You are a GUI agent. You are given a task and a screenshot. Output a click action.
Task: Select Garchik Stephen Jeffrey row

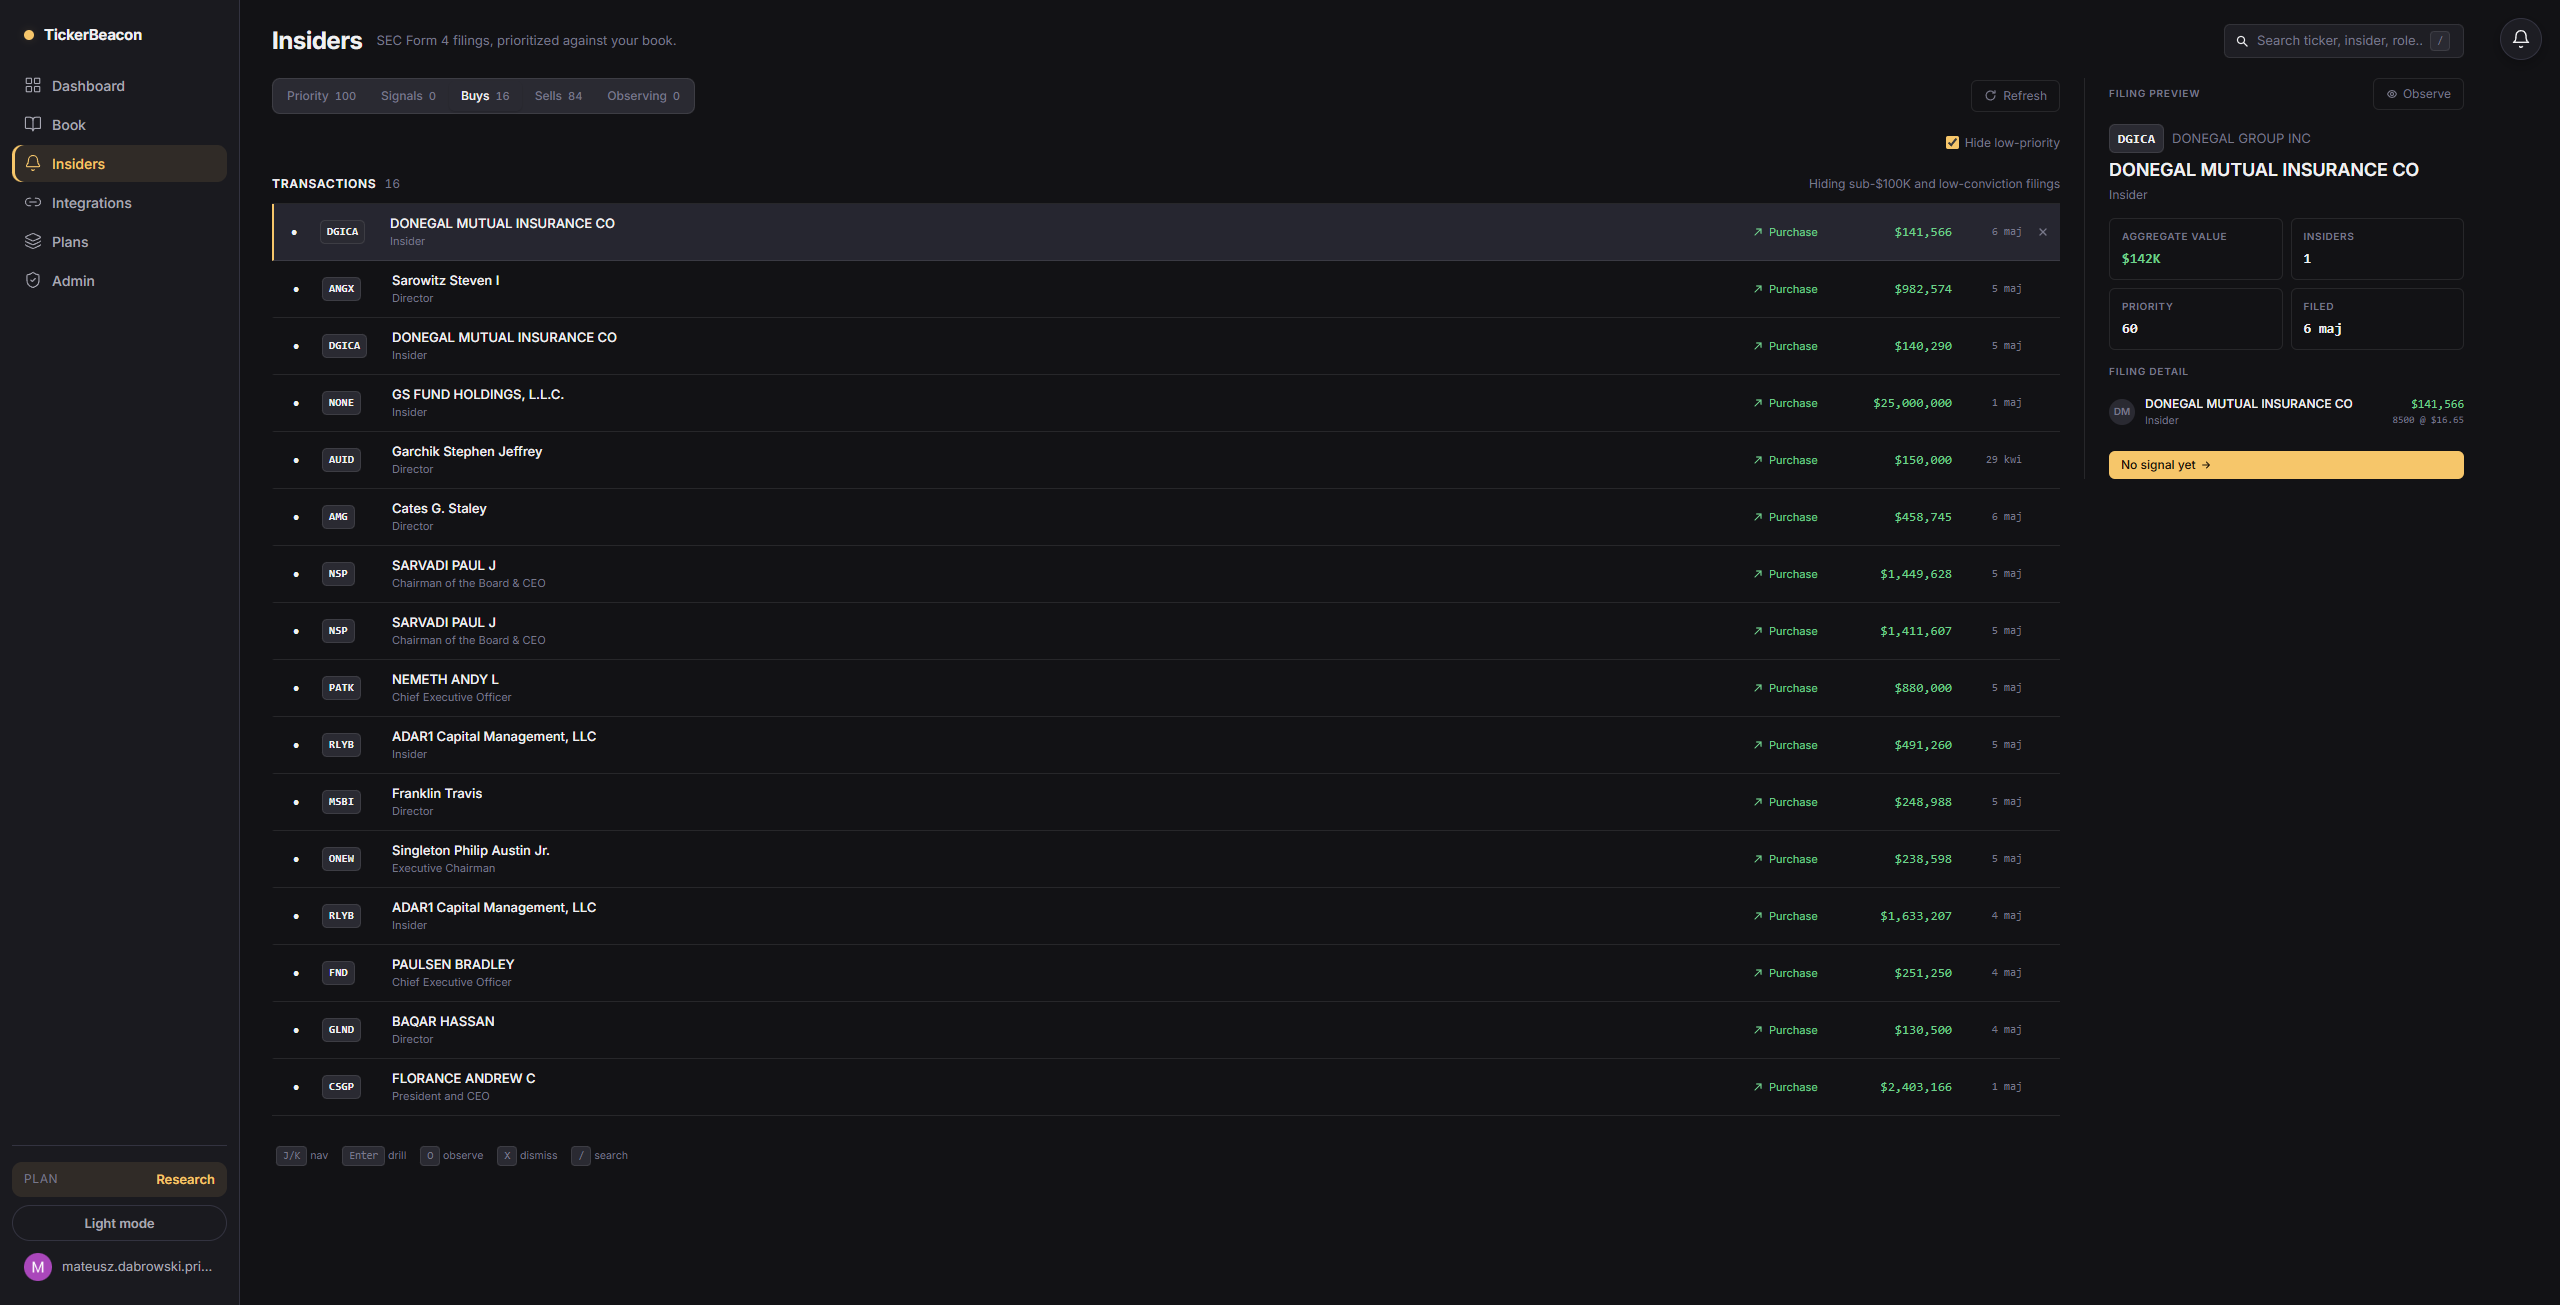[1166, 460]
